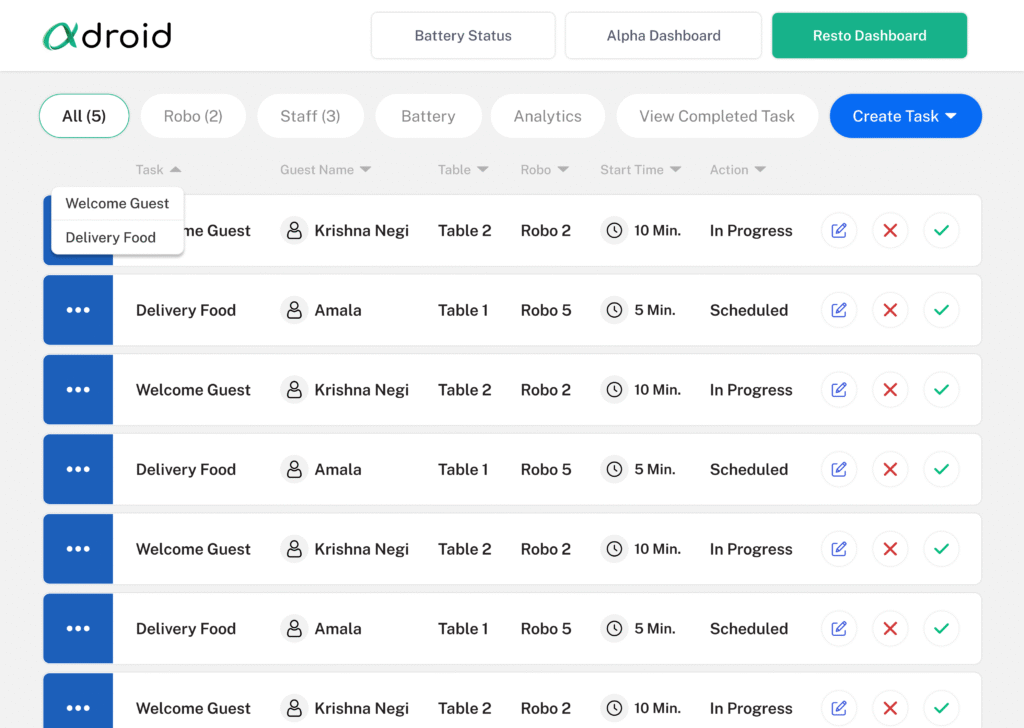Click the Task column sort arrow
Image resolution: width=1024 pixels, height=728 pixels.
tap(176, 170)
